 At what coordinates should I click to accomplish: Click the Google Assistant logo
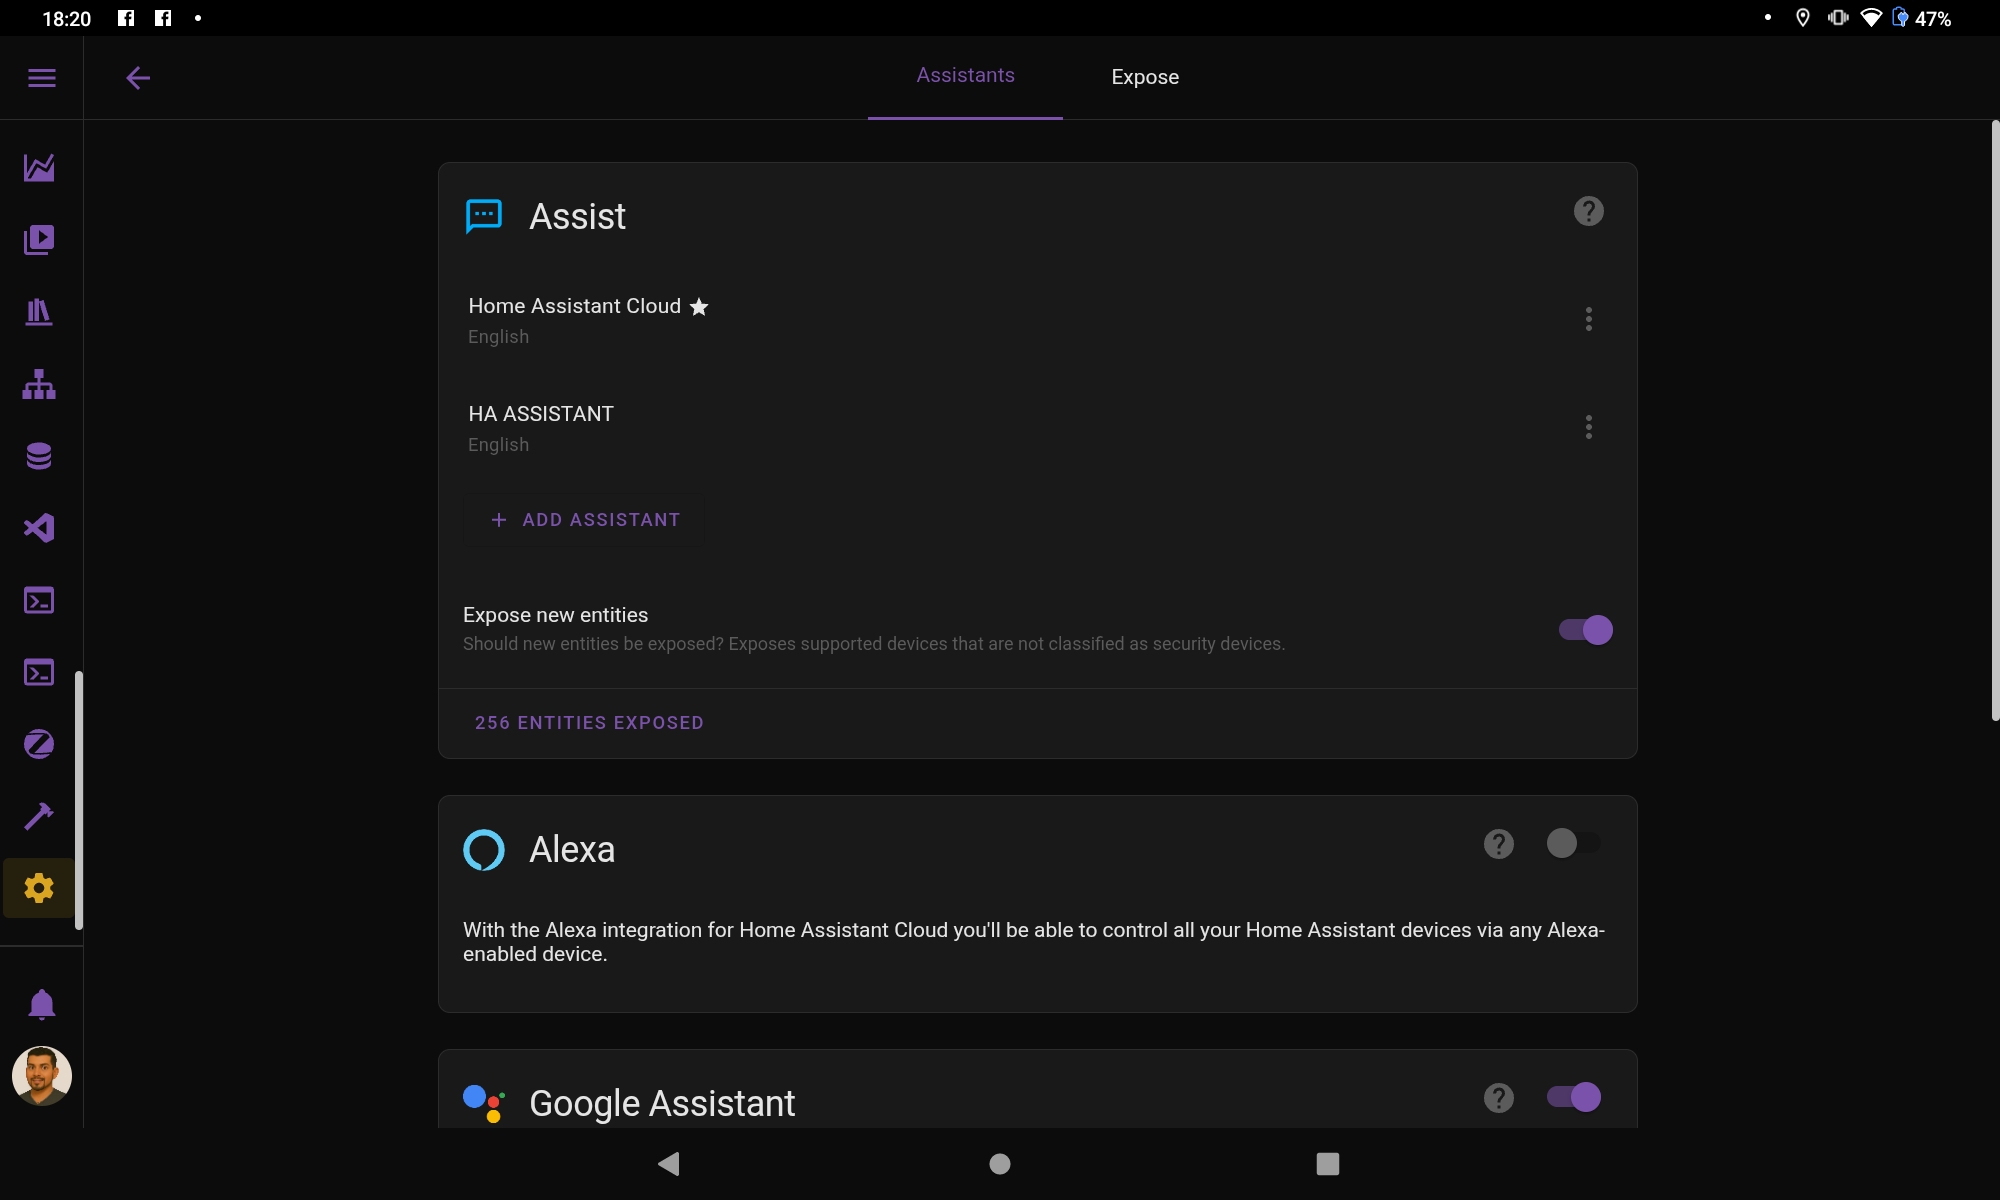point(484,1103)
